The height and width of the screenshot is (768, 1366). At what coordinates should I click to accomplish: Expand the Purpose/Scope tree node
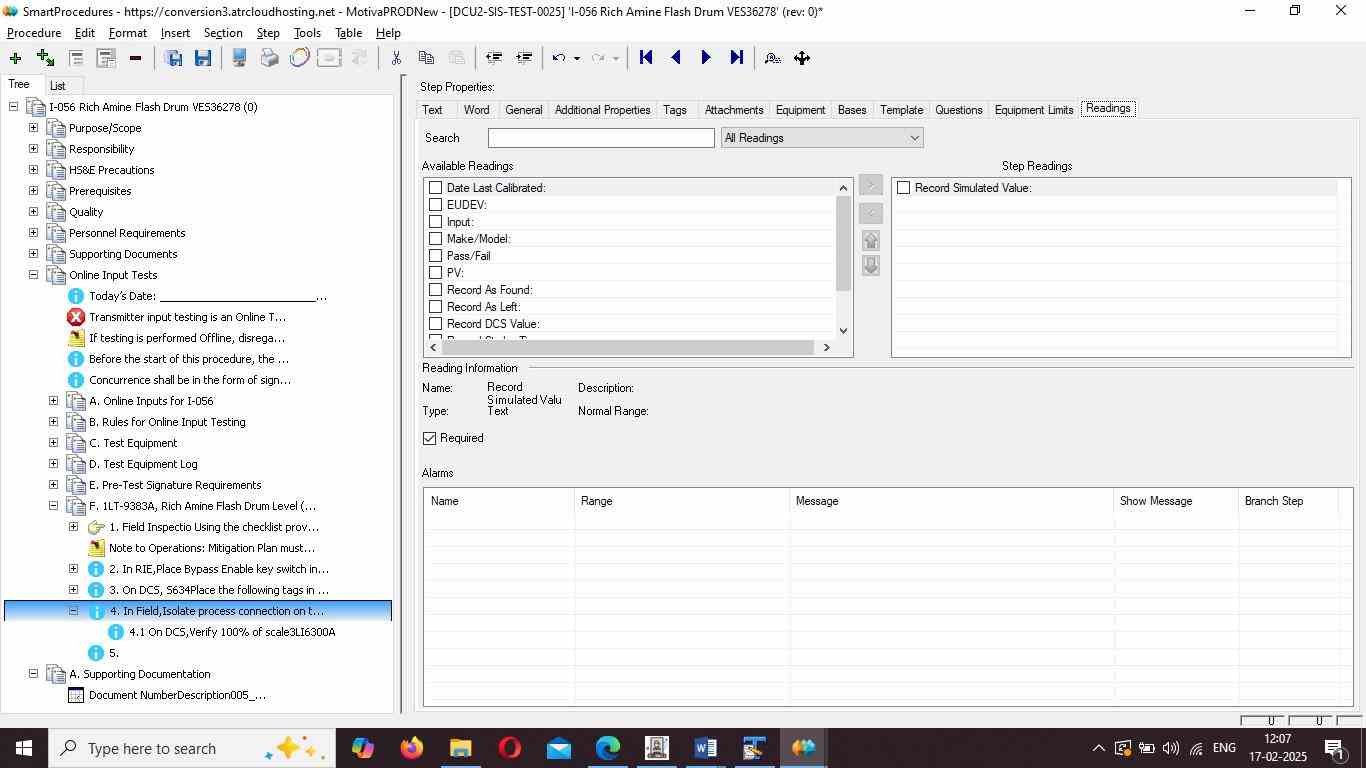tap(33, 128)
